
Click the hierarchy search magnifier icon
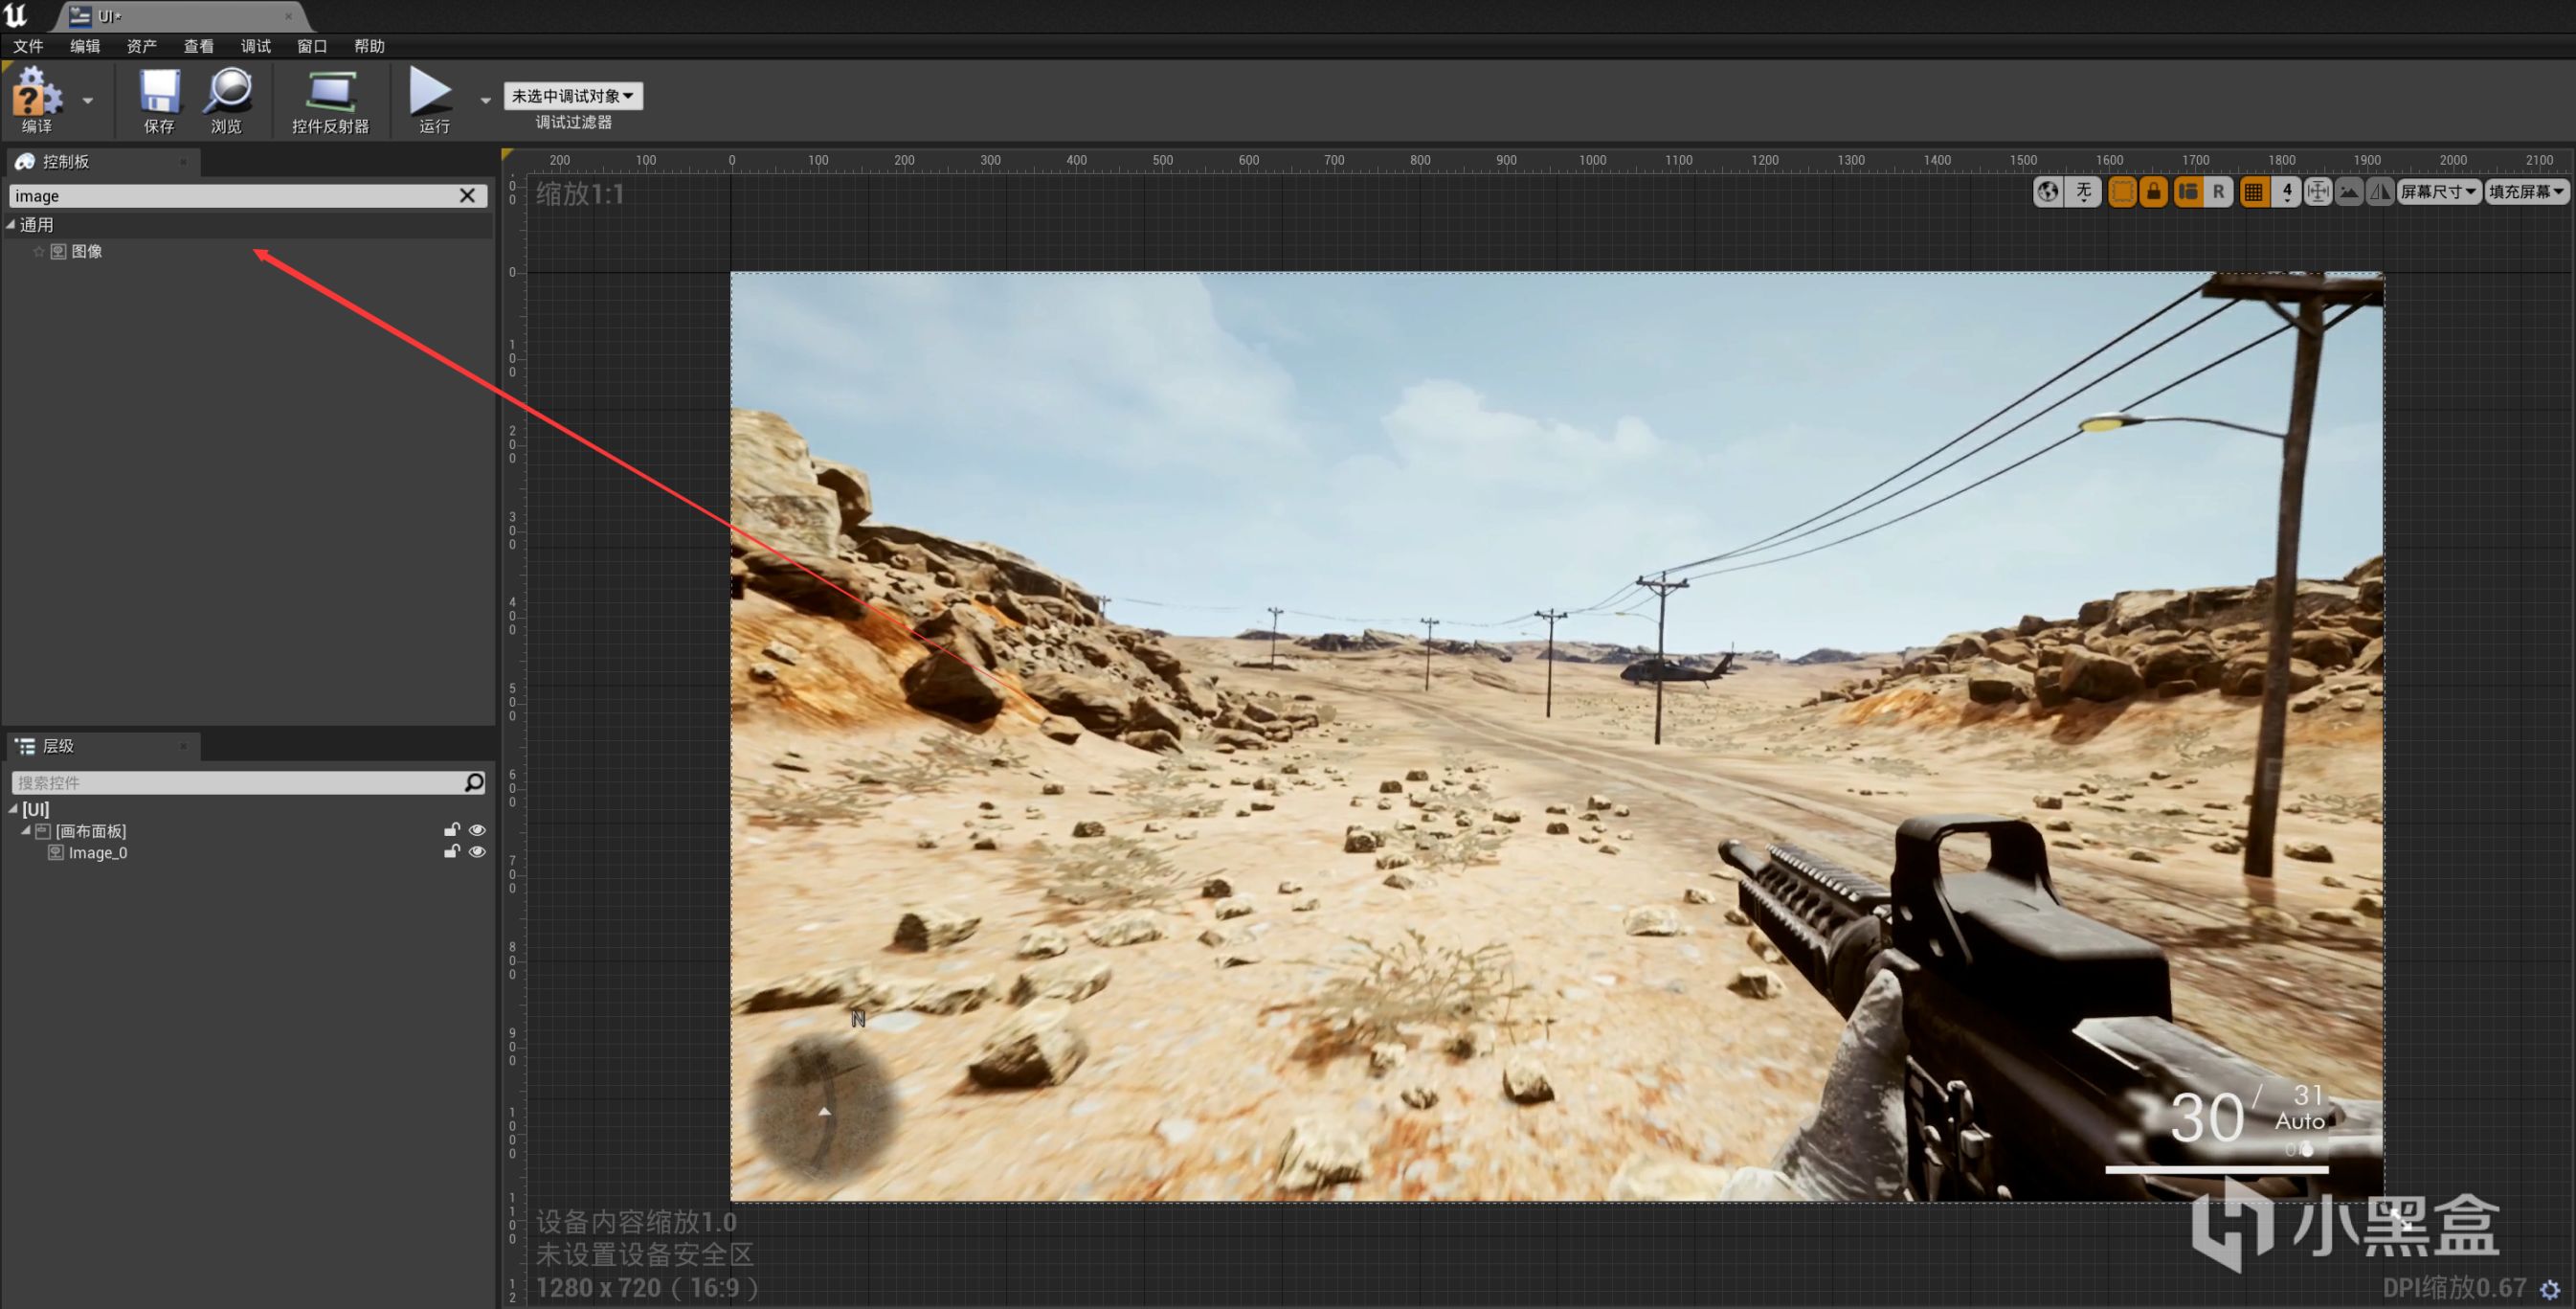(x=474, y=782)
